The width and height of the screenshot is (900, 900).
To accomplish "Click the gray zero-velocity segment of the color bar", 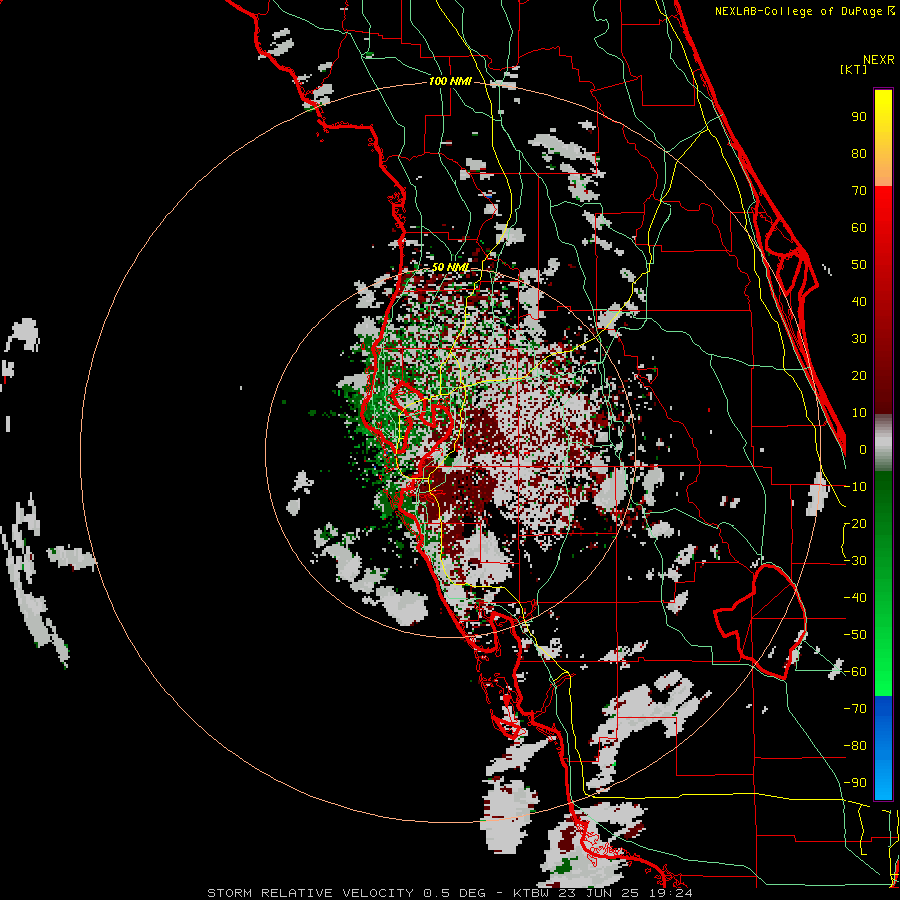I will (883, 442).
